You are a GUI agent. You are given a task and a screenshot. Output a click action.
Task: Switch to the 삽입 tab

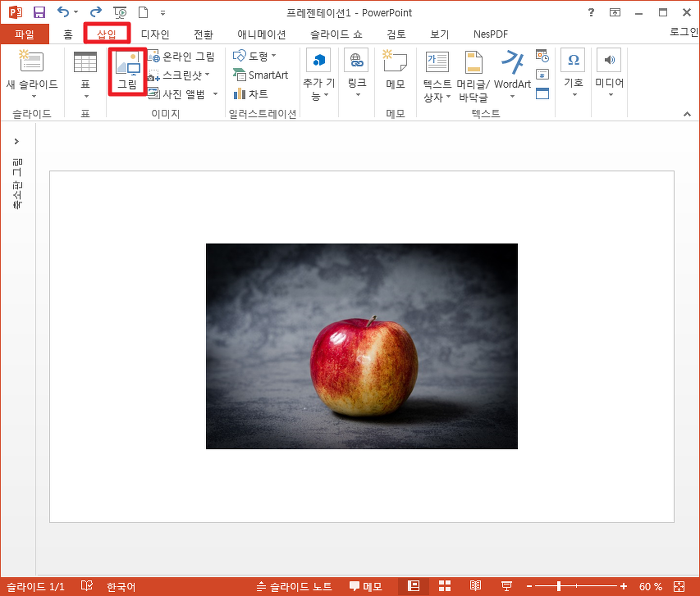(107, 34)
